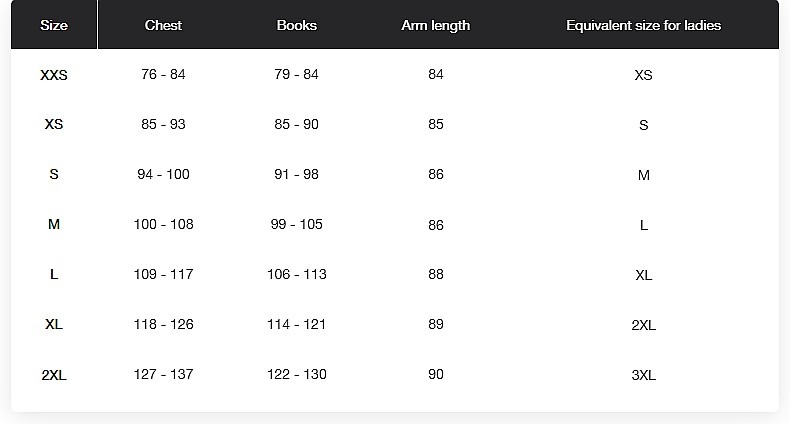Click the Books column header

click(297, 25)
